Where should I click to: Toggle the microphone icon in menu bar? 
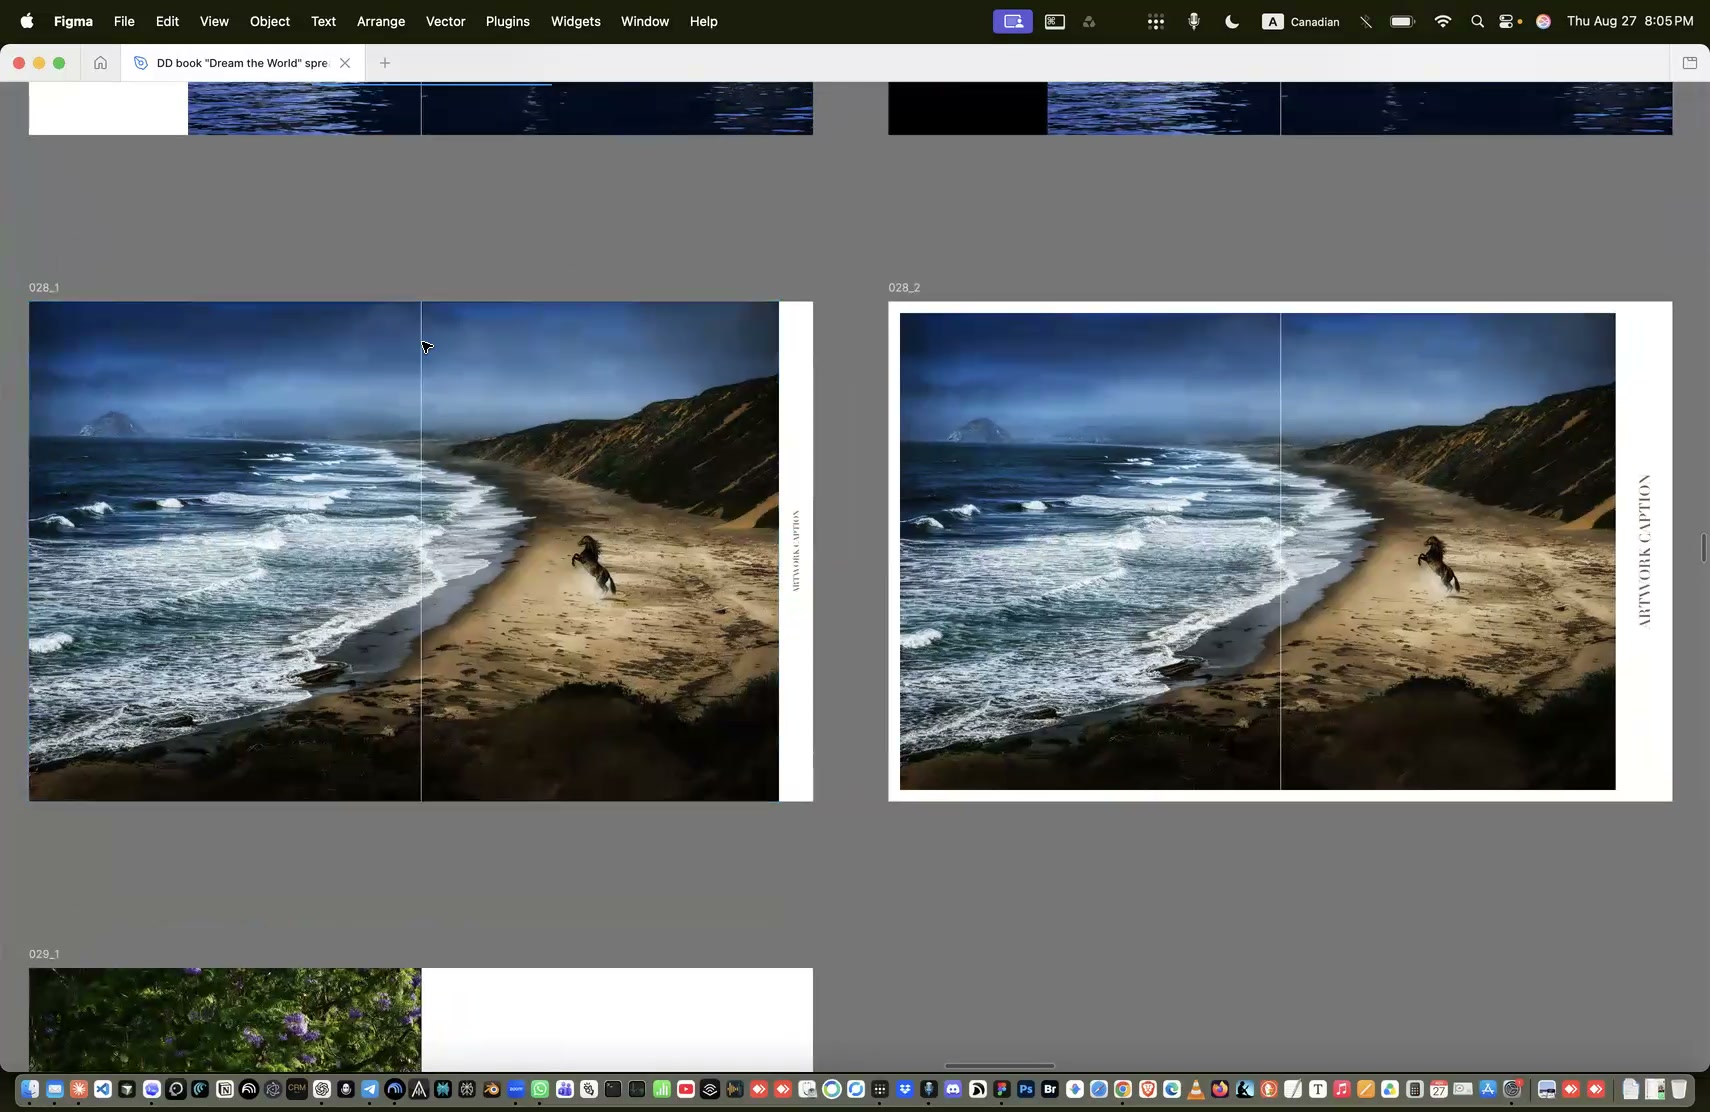(1194, 21)
